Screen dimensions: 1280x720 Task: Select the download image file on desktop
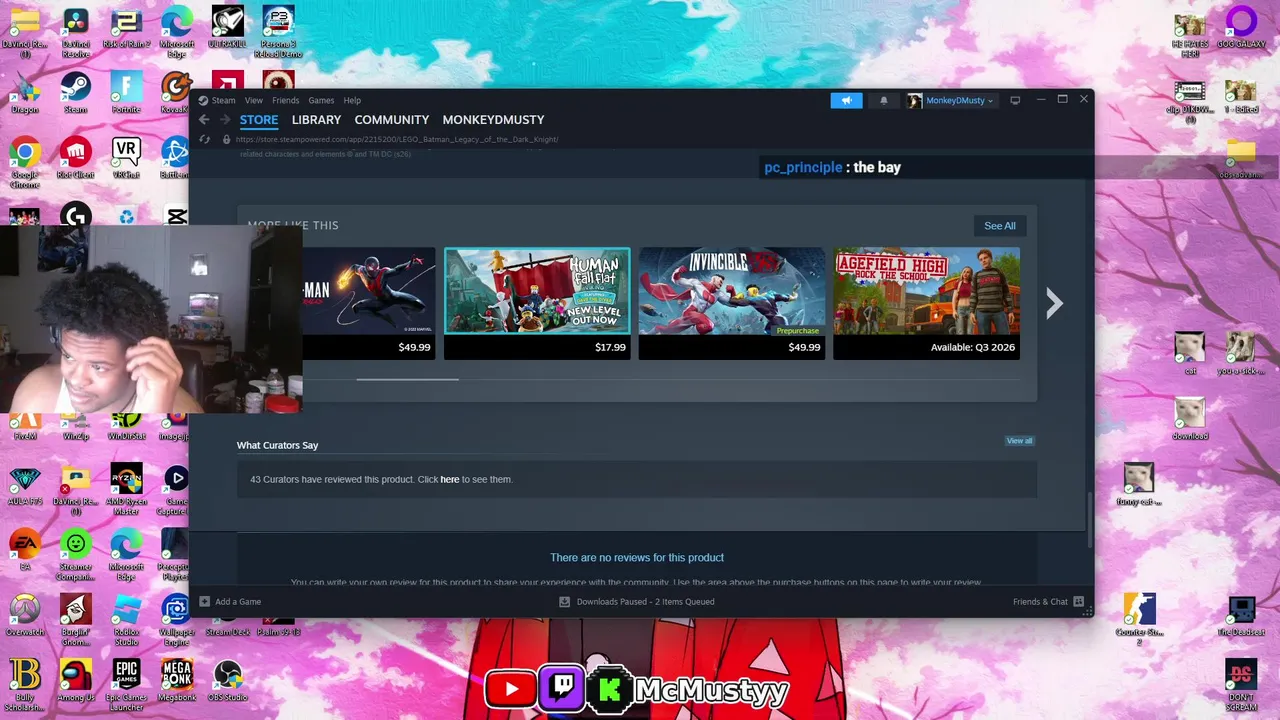pos(1189,420)
